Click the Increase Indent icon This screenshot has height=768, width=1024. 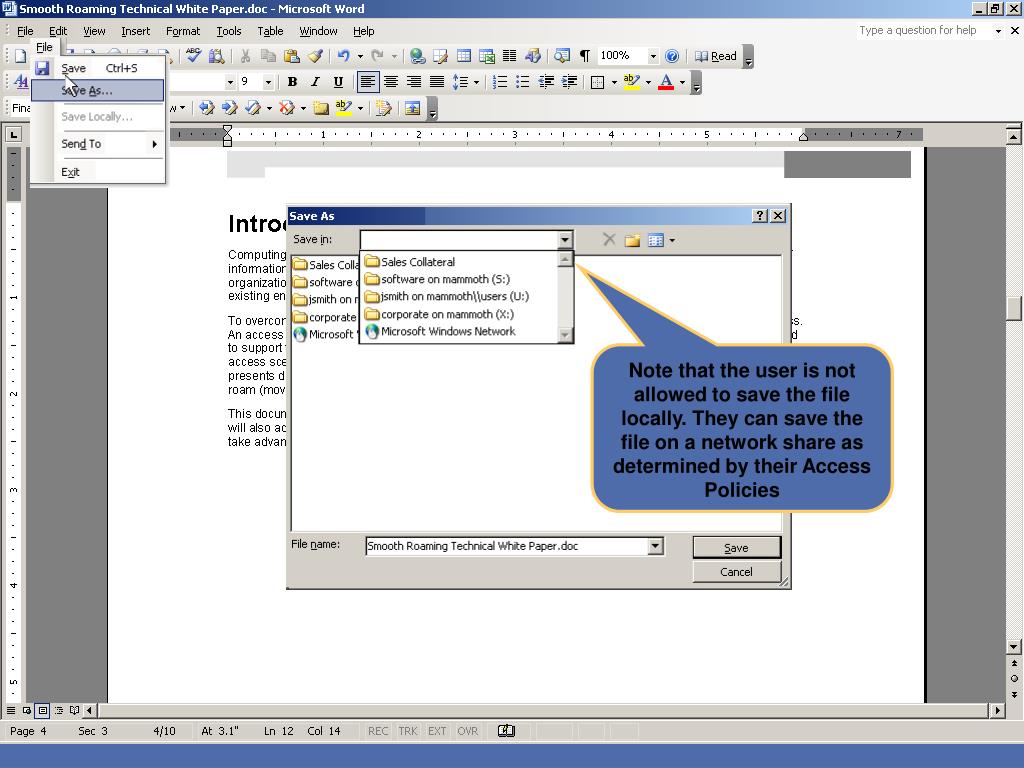[569, 82]
